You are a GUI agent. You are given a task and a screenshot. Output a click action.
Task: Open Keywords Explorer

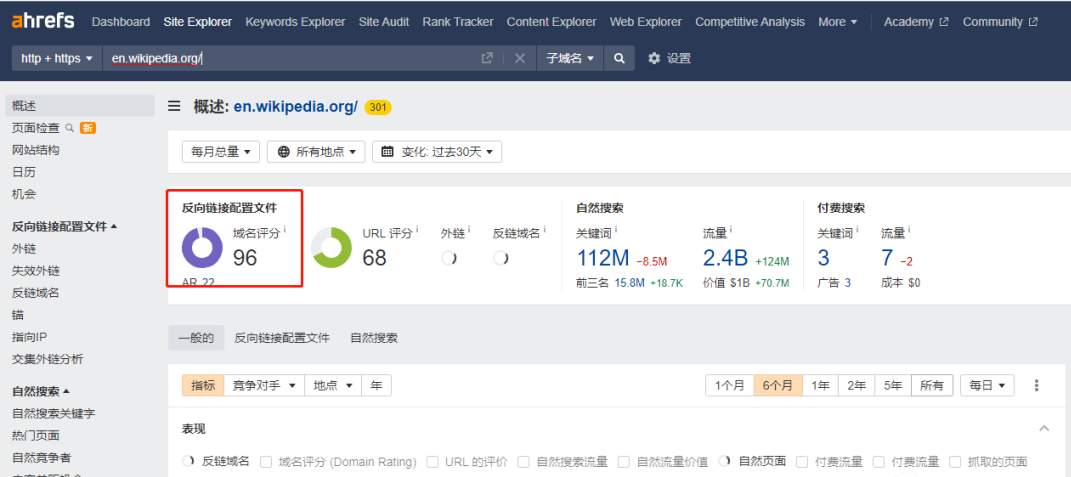pyautogui.click(x=295, y=21)
